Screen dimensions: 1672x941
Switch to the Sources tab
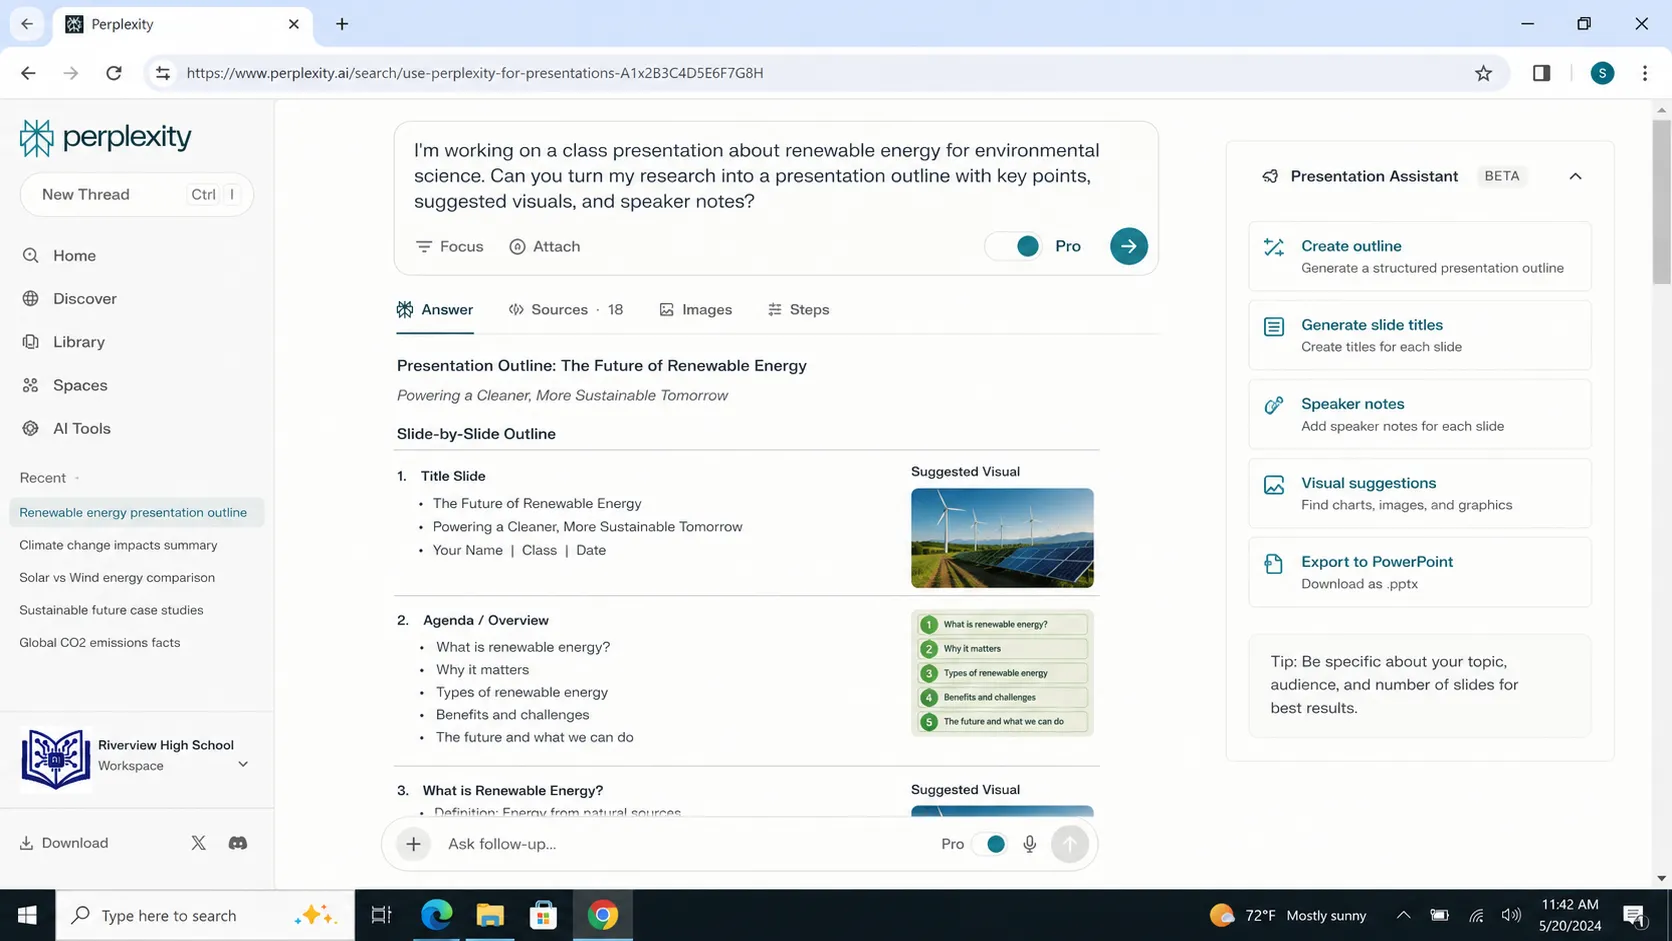pyautogui.click(x=566, y=310)
